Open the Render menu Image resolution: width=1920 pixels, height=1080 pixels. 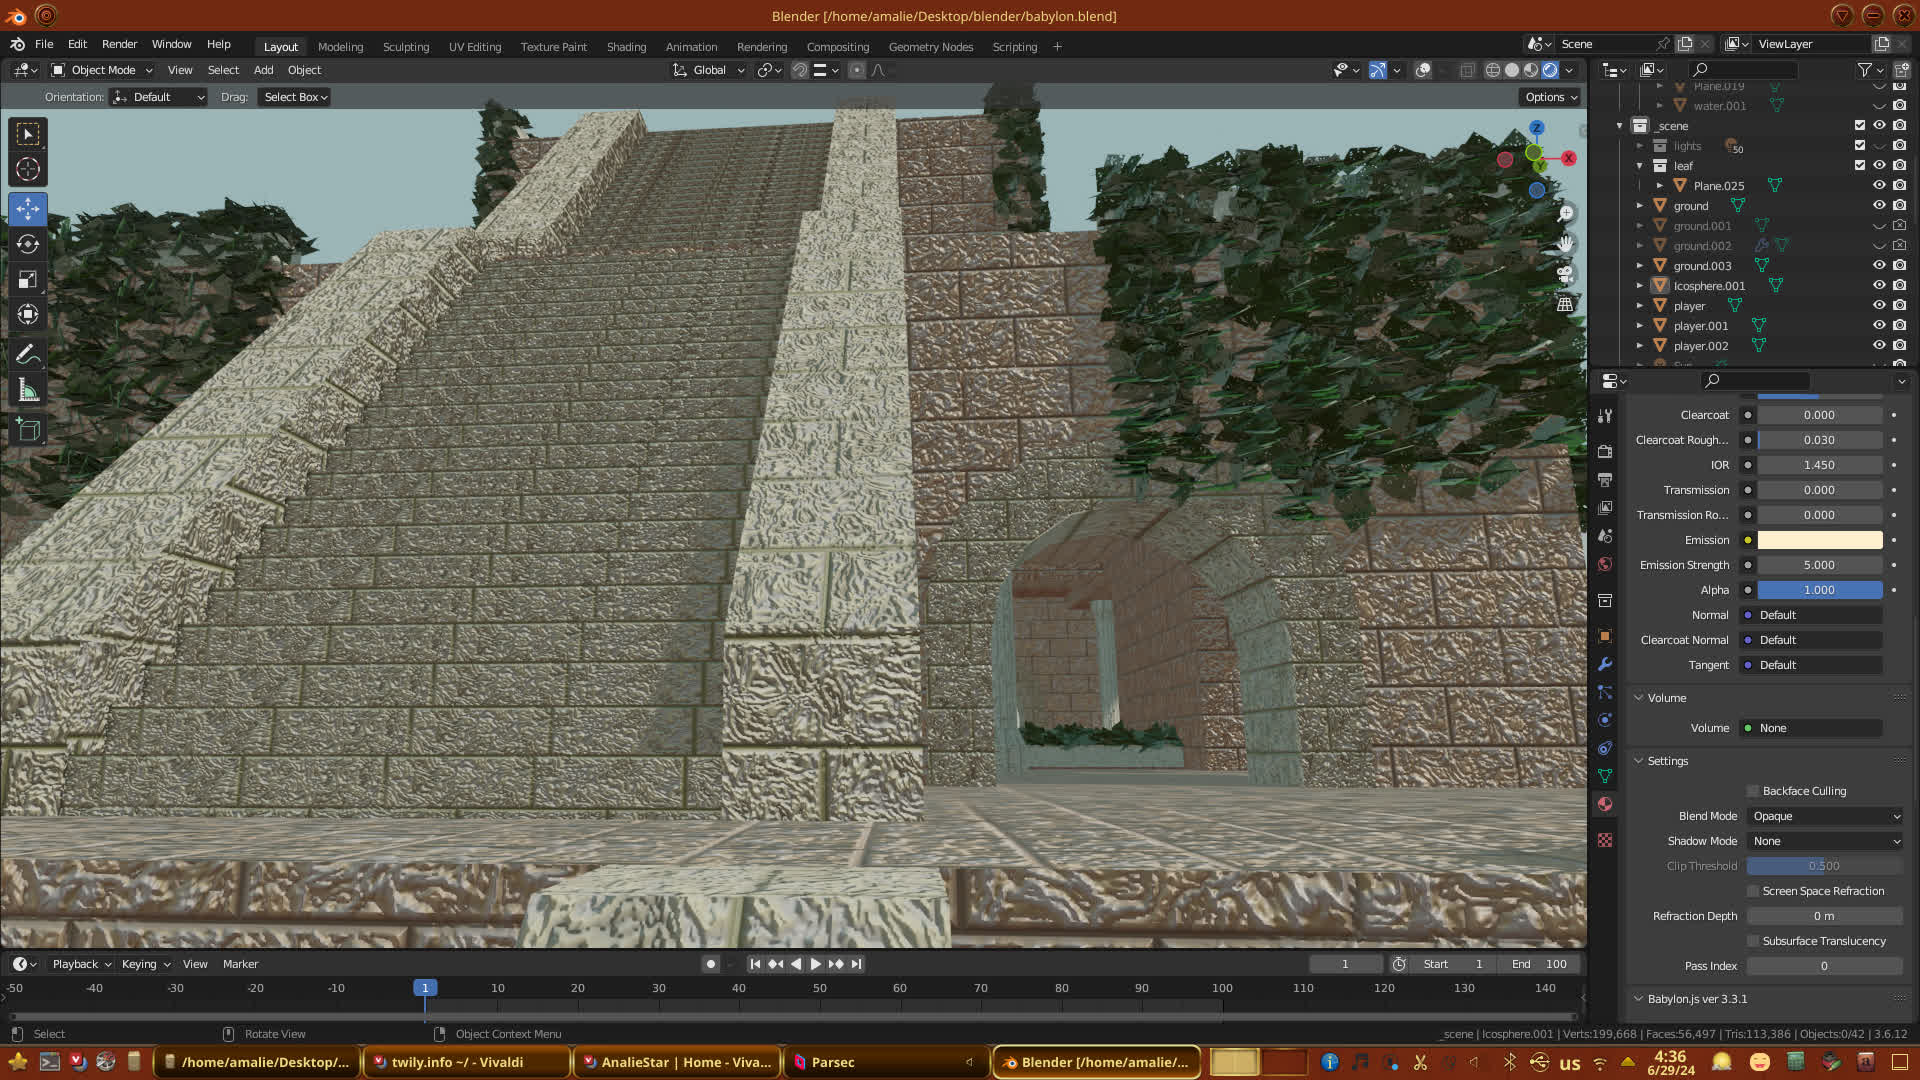point(119,44)
